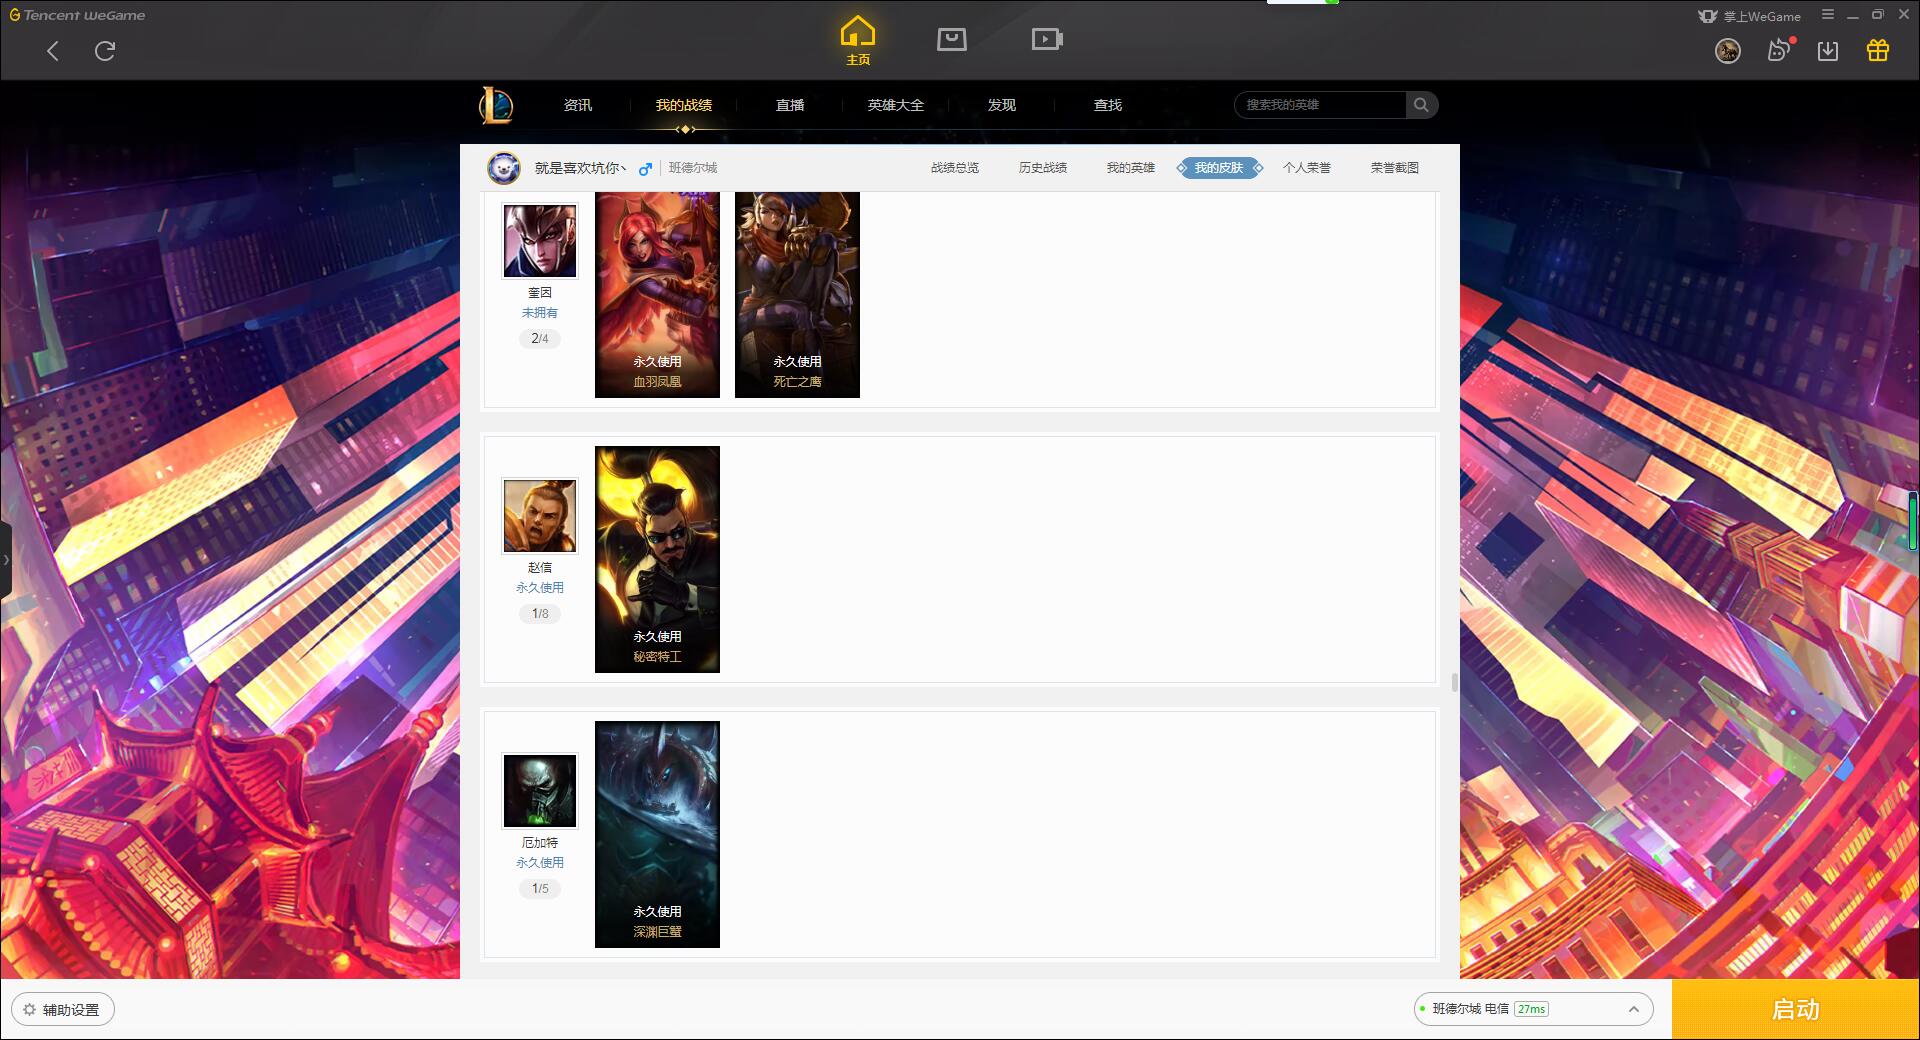
Task: Click the 27ms ping indicator
Action: click(x=1531, y=1009)
